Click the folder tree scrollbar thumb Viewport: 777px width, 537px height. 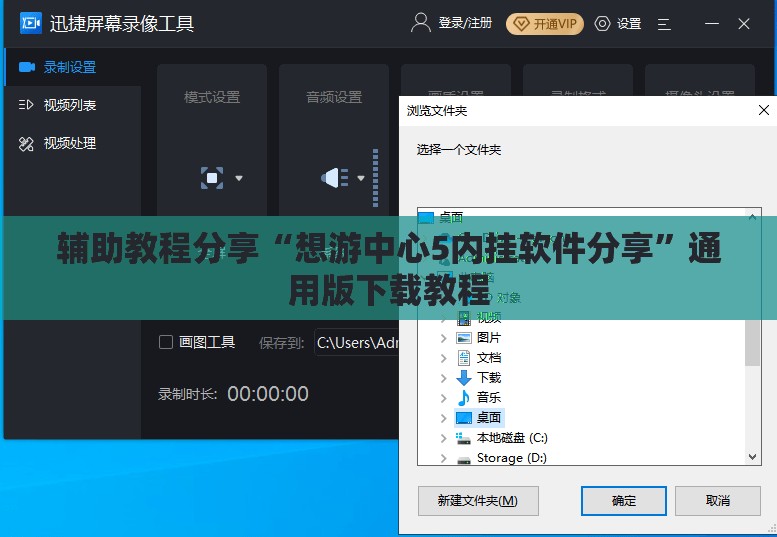[x=752, y=342]
